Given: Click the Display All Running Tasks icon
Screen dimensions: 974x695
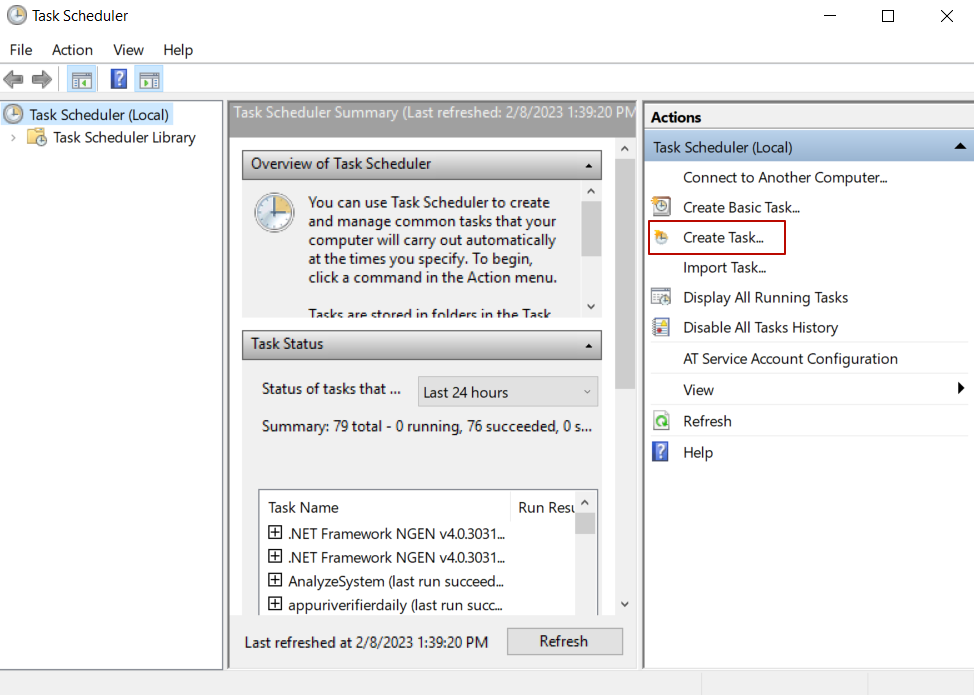Looking at the screenshot, I should (x=661, y=297).
